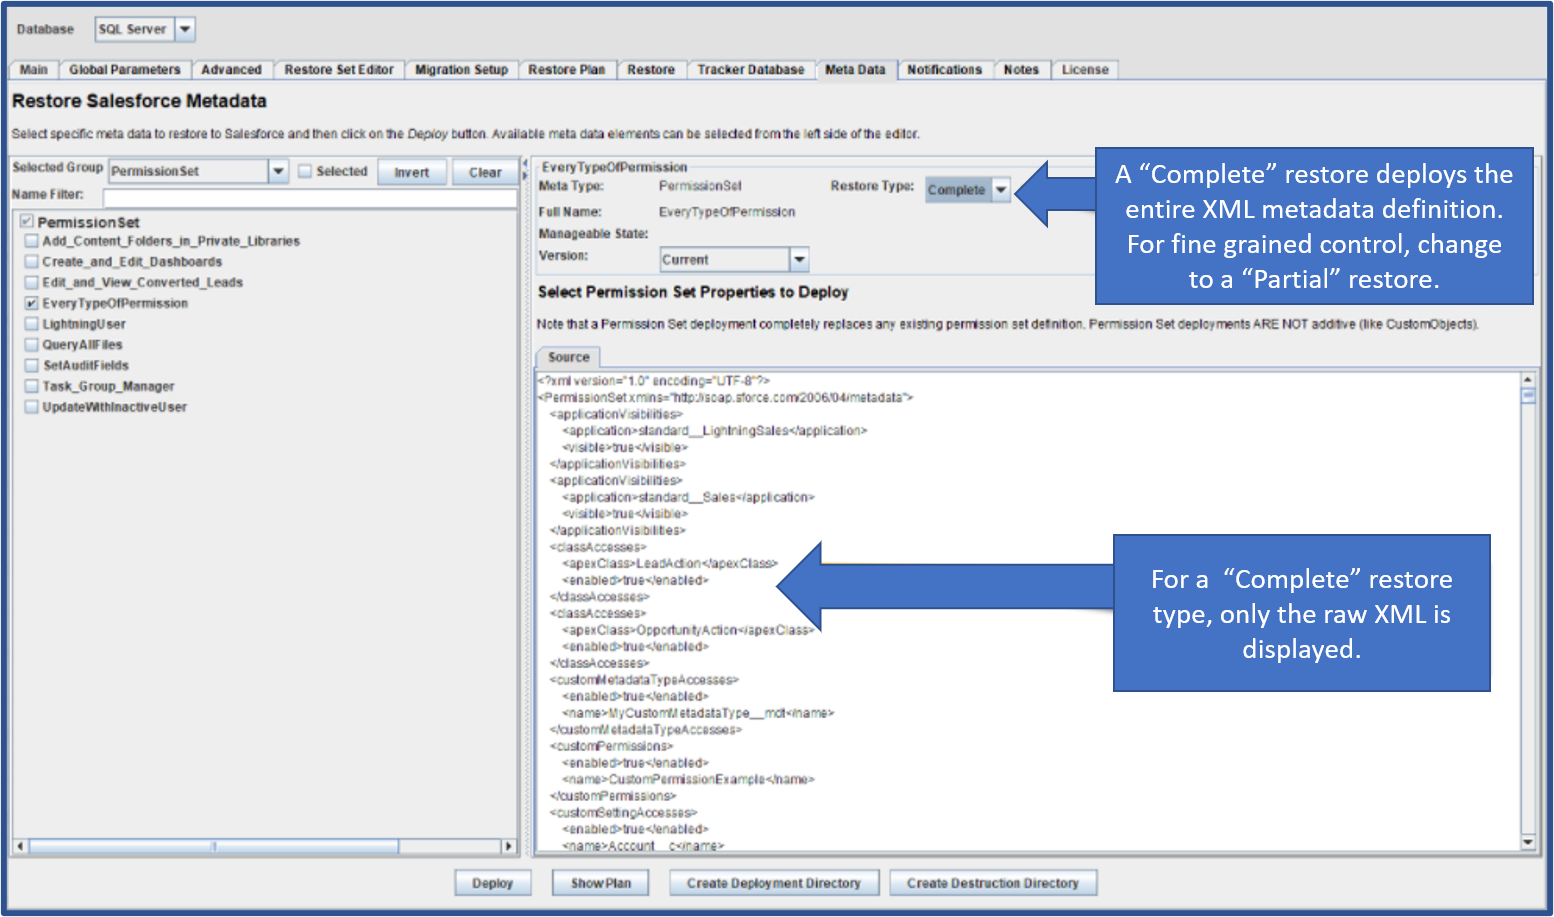Check the QueryAllFiles checkbox
1554x917 pixels.
[x=32, y=345]
